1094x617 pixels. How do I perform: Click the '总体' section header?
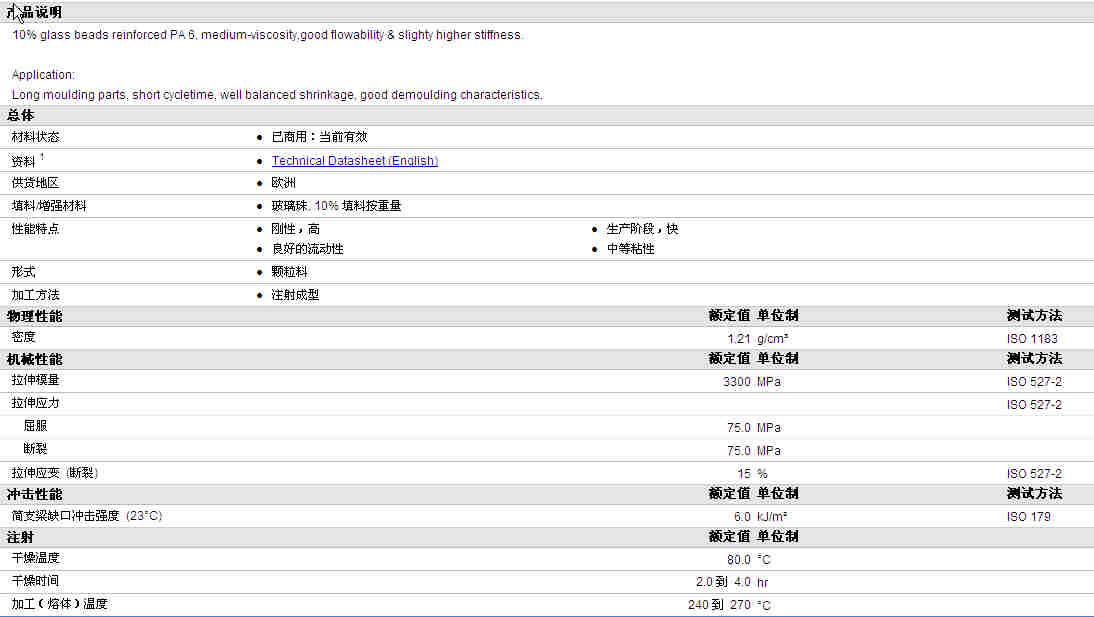[x=20, y=115]
